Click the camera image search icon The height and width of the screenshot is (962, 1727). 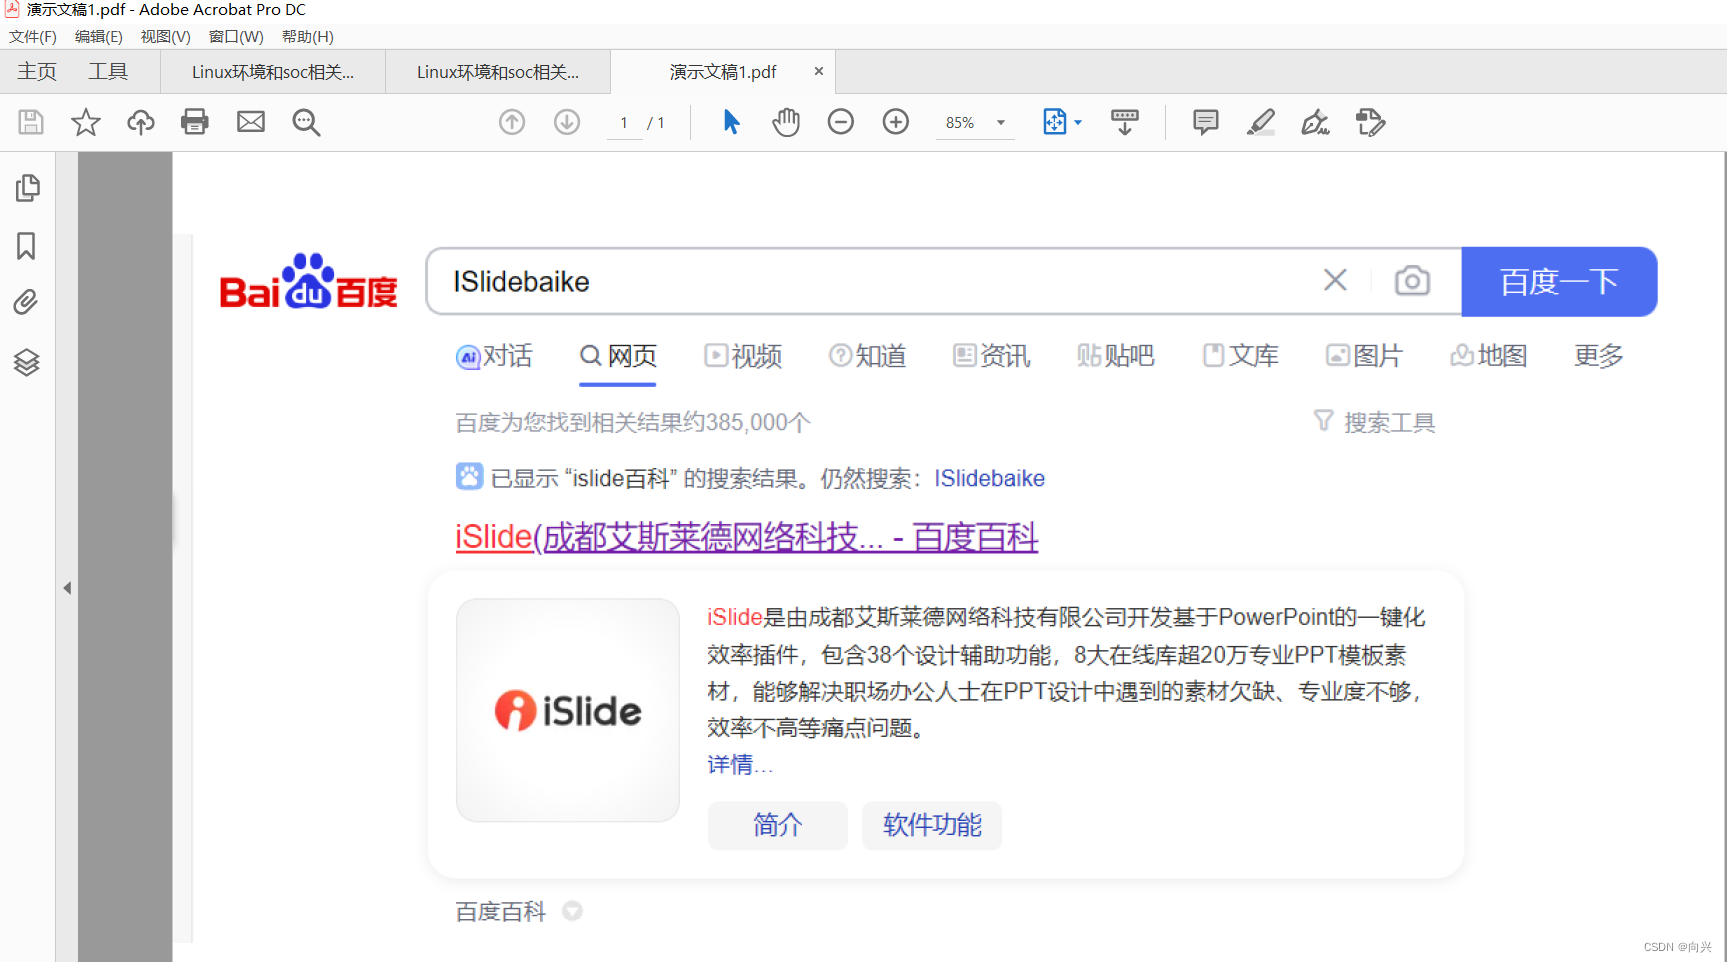tap(1412, 280)
